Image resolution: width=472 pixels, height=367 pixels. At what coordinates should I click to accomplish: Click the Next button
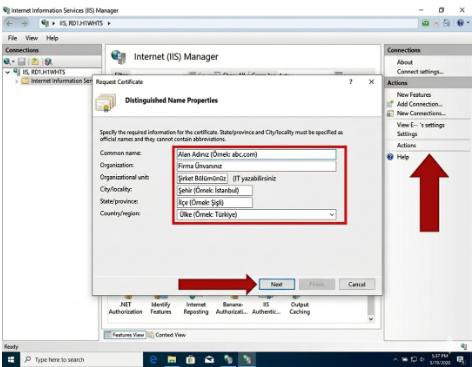[277, 284]
